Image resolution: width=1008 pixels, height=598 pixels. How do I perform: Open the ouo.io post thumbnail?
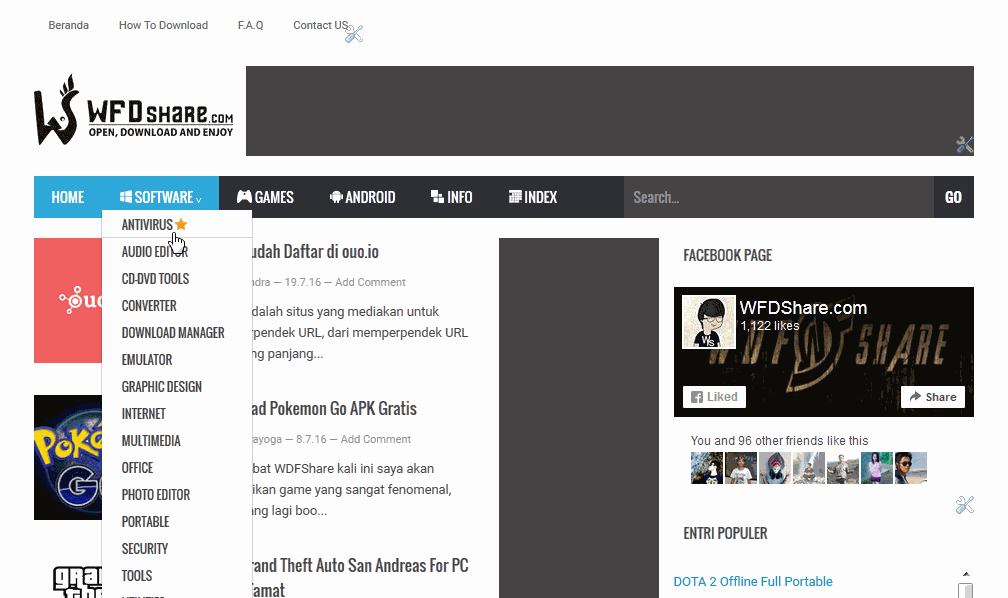(x=68, y=300)
